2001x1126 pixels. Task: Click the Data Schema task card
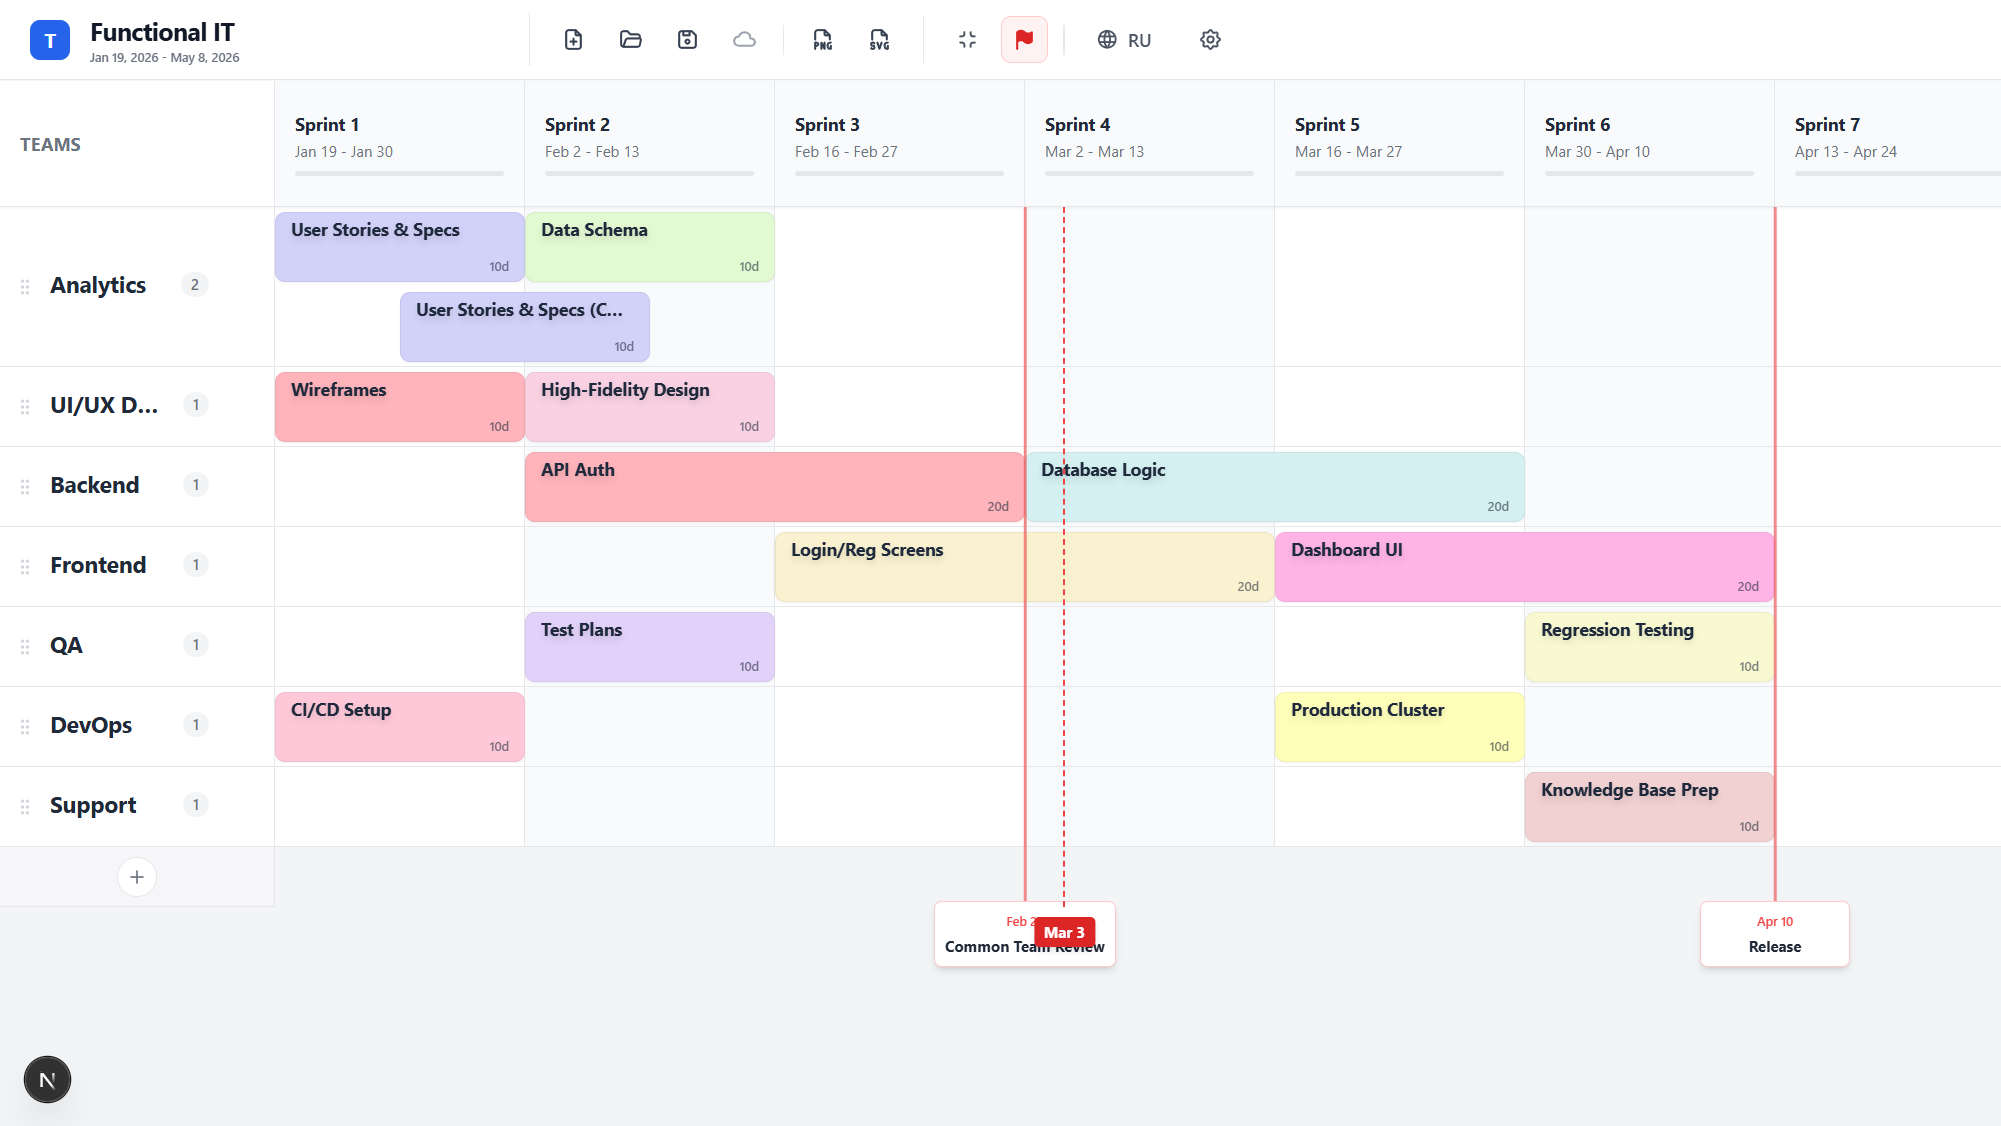point(650,247)
